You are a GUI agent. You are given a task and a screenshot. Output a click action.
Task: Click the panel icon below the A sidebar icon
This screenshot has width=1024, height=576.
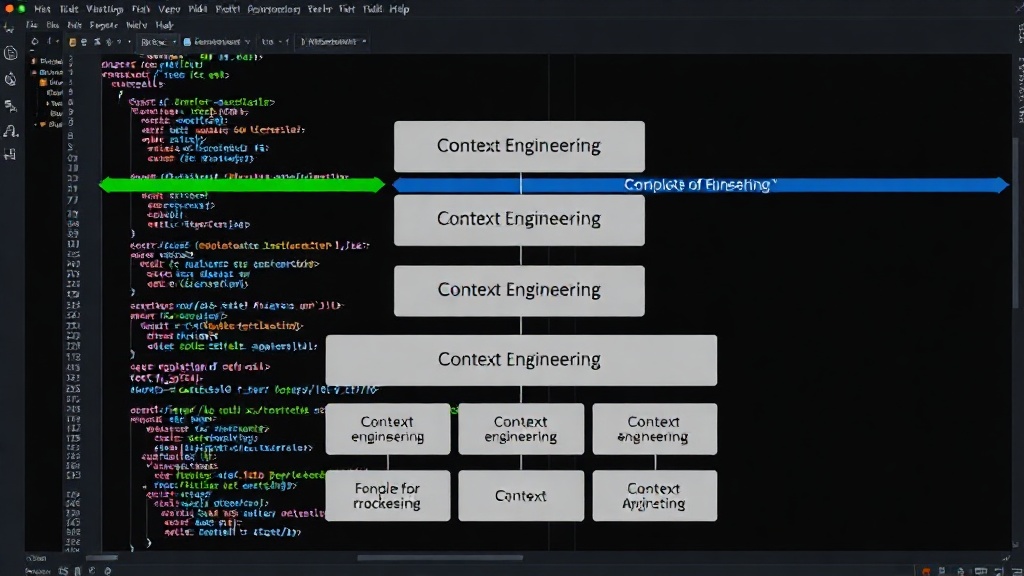(x=10, y=154)
